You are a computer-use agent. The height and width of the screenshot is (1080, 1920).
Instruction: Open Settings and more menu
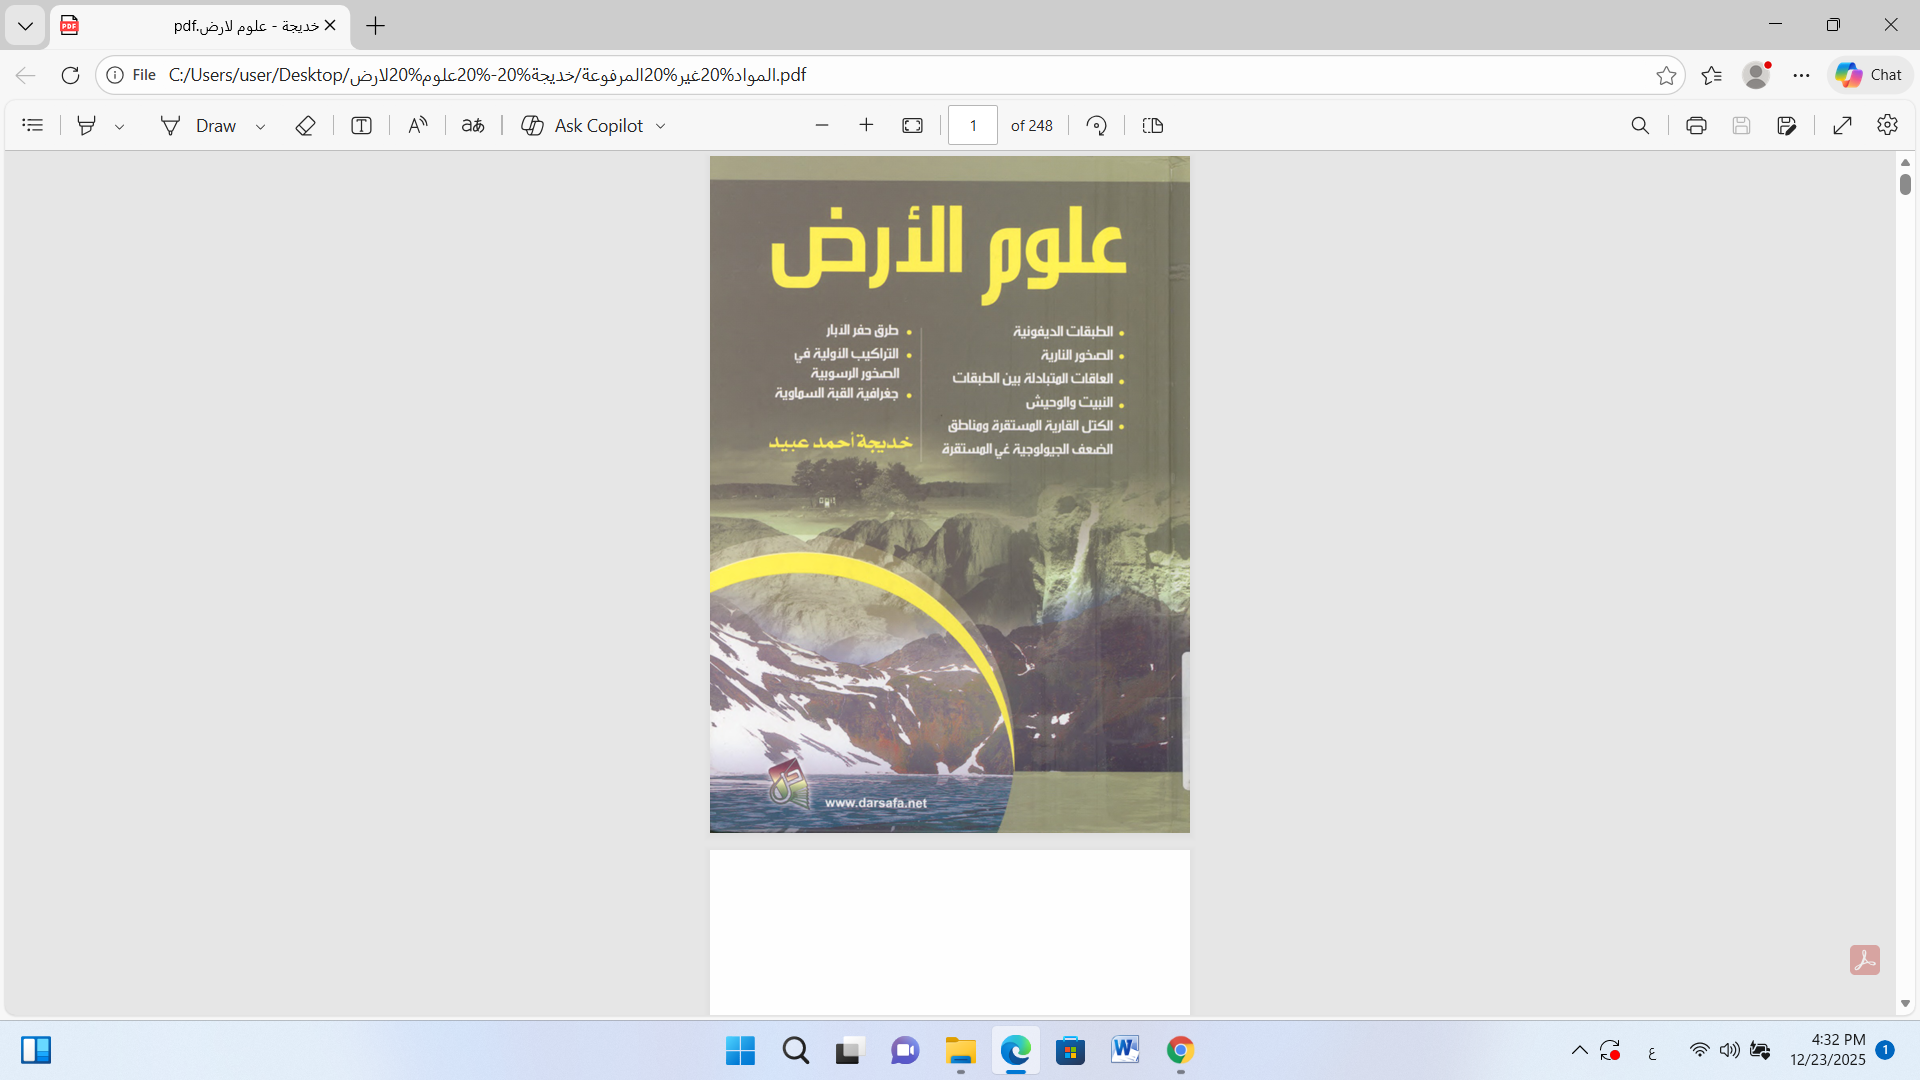click(1801, 75)
